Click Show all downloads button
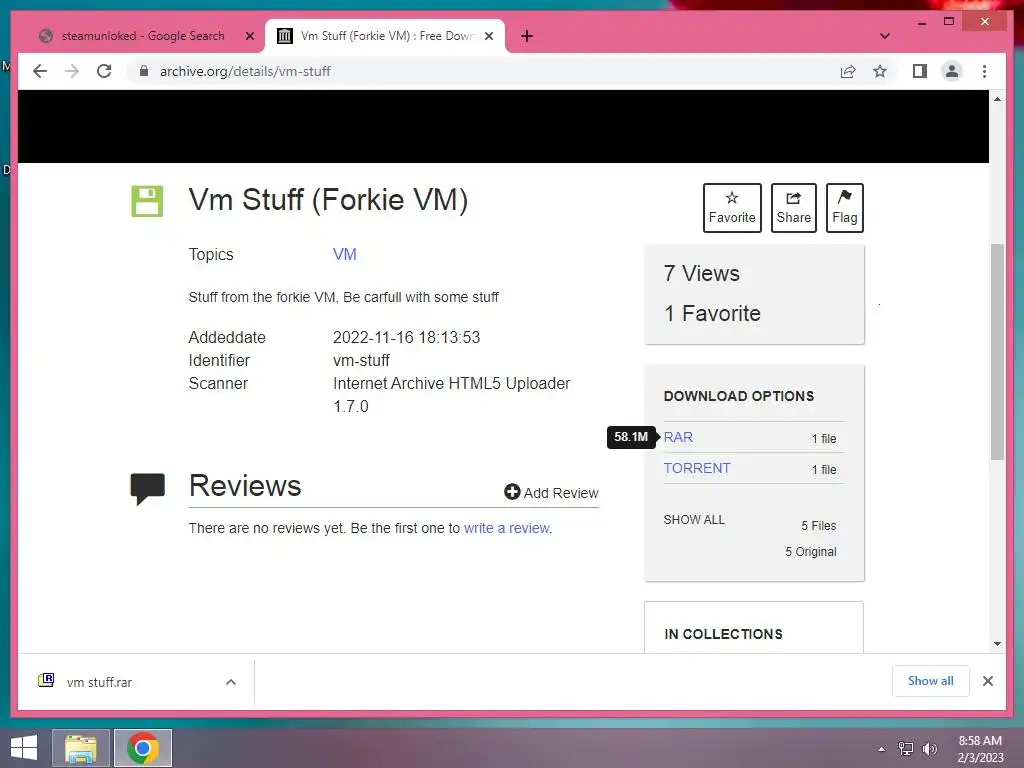This screenshot has width=1024, height=768. tap(931, 681)
